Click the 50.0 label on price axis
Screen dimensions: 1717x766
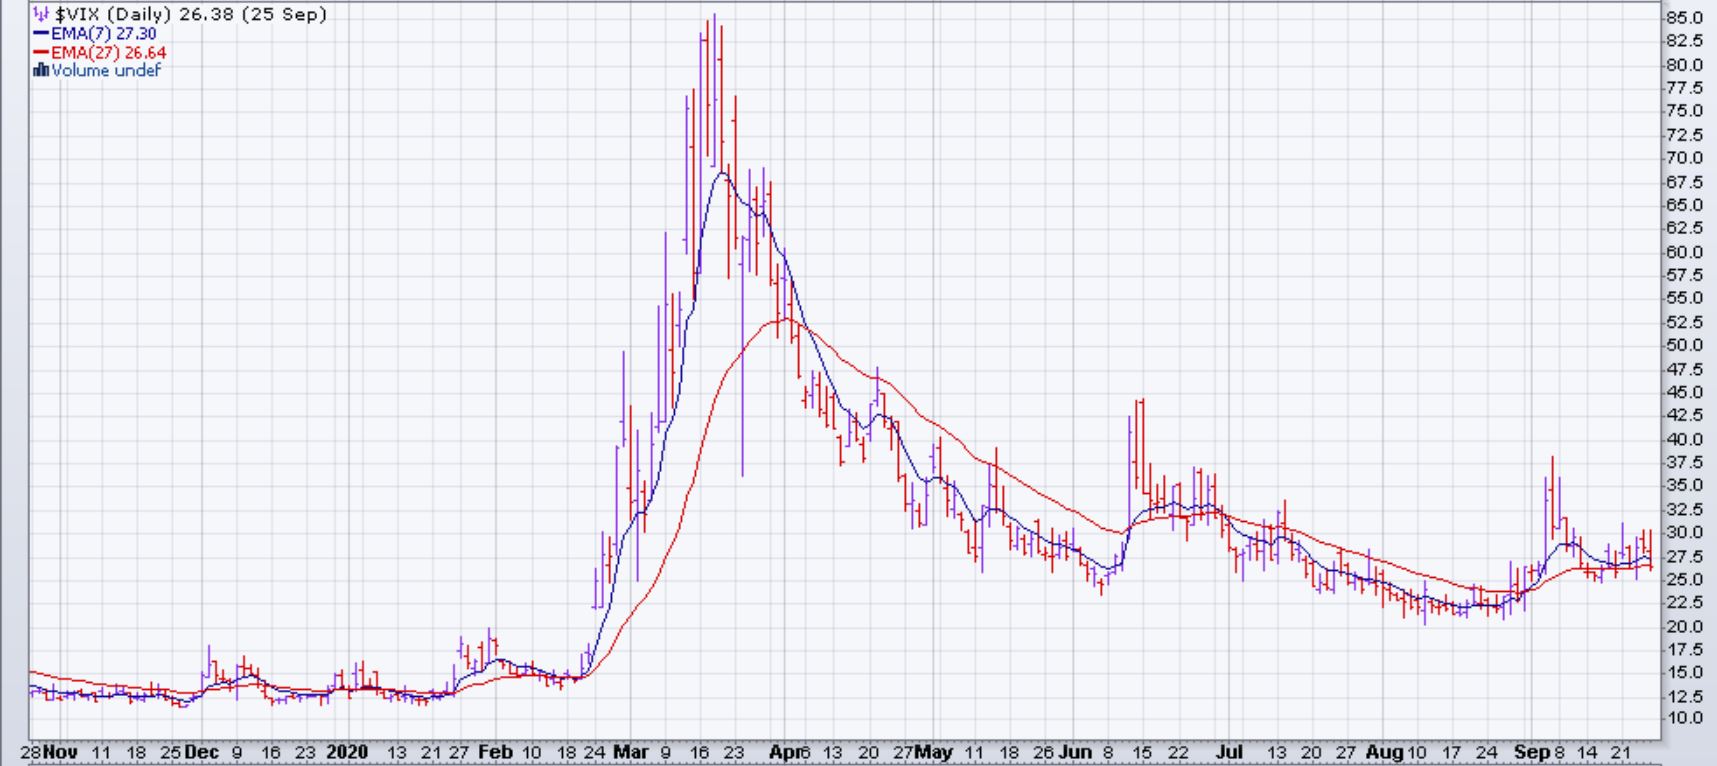(x=1683, y=345)
